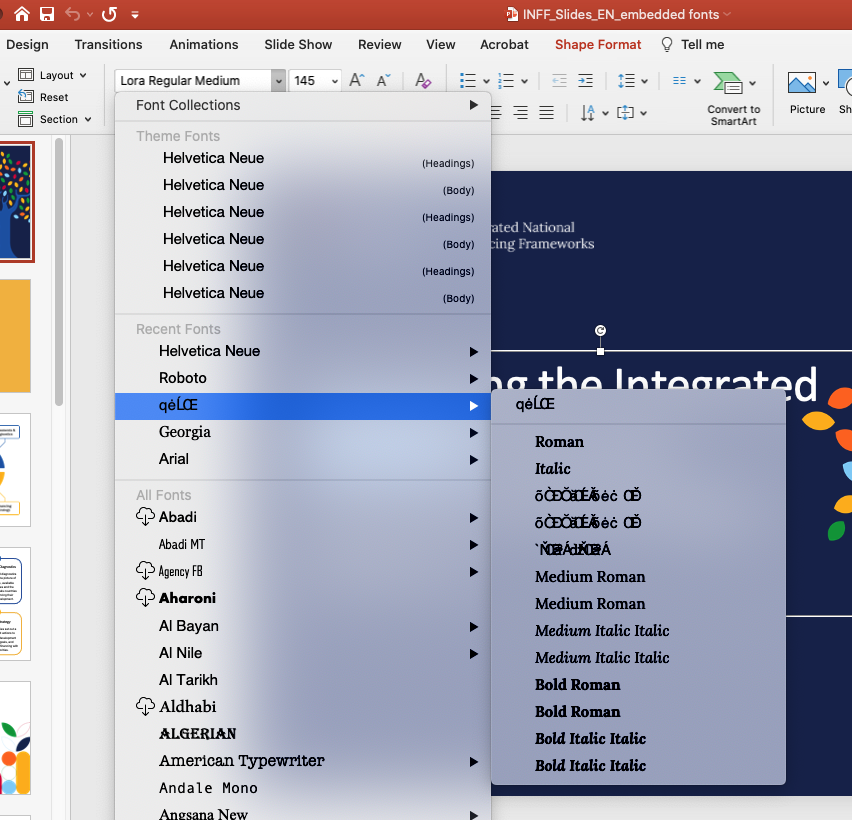Click the font name field Lora Regular Medium

pyautogui.click(x=193, y=81)
